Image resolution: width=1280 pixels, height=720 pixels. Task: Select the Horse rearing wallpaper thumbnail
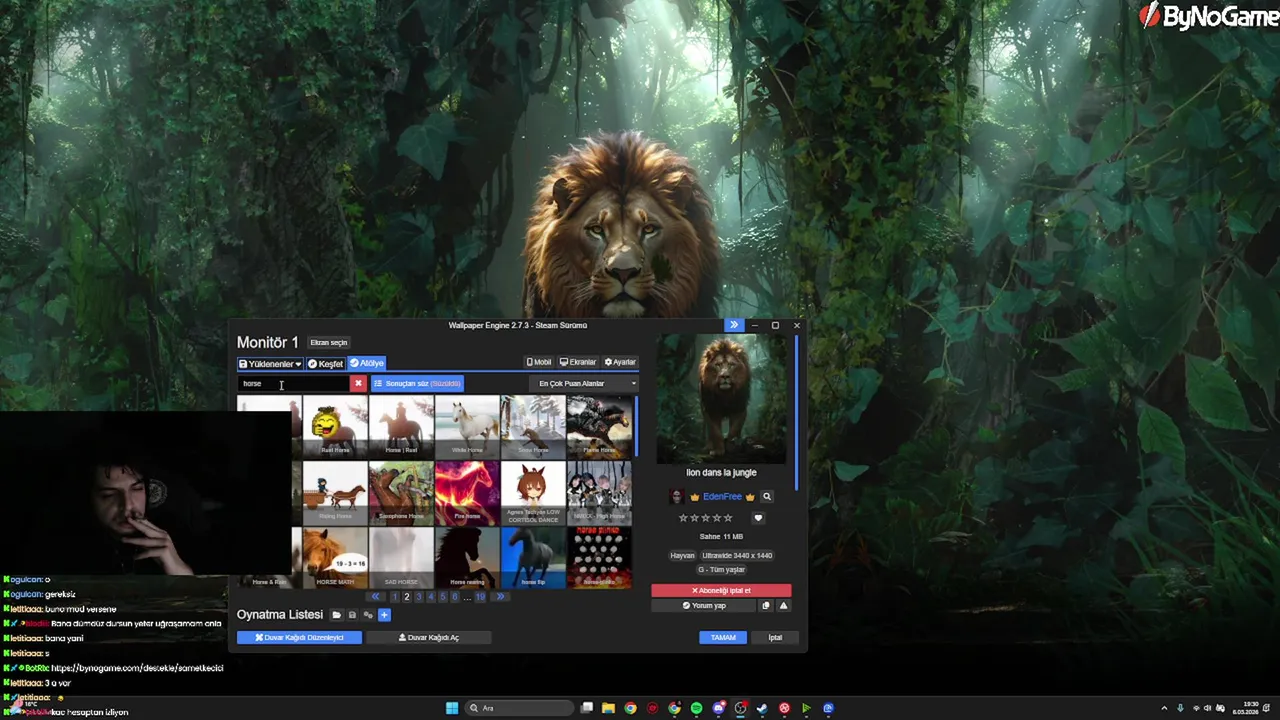[467, 558]
